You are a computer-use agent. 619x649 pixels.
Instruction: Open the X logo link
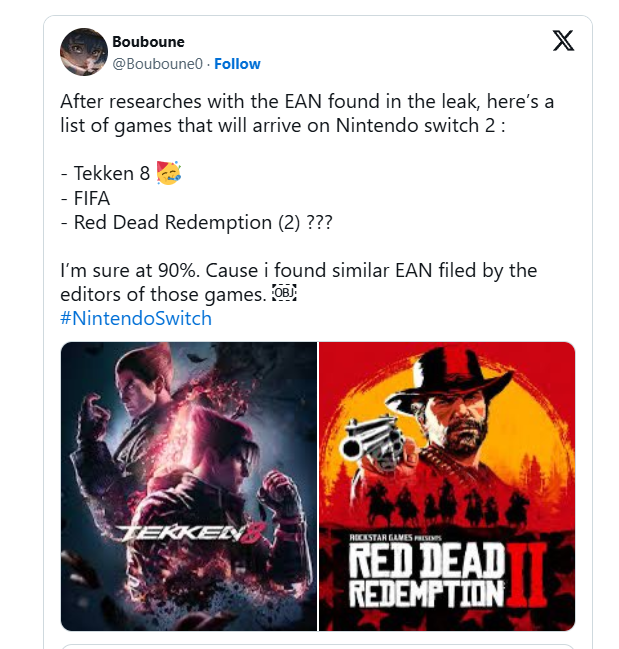[x=563, y=41]
